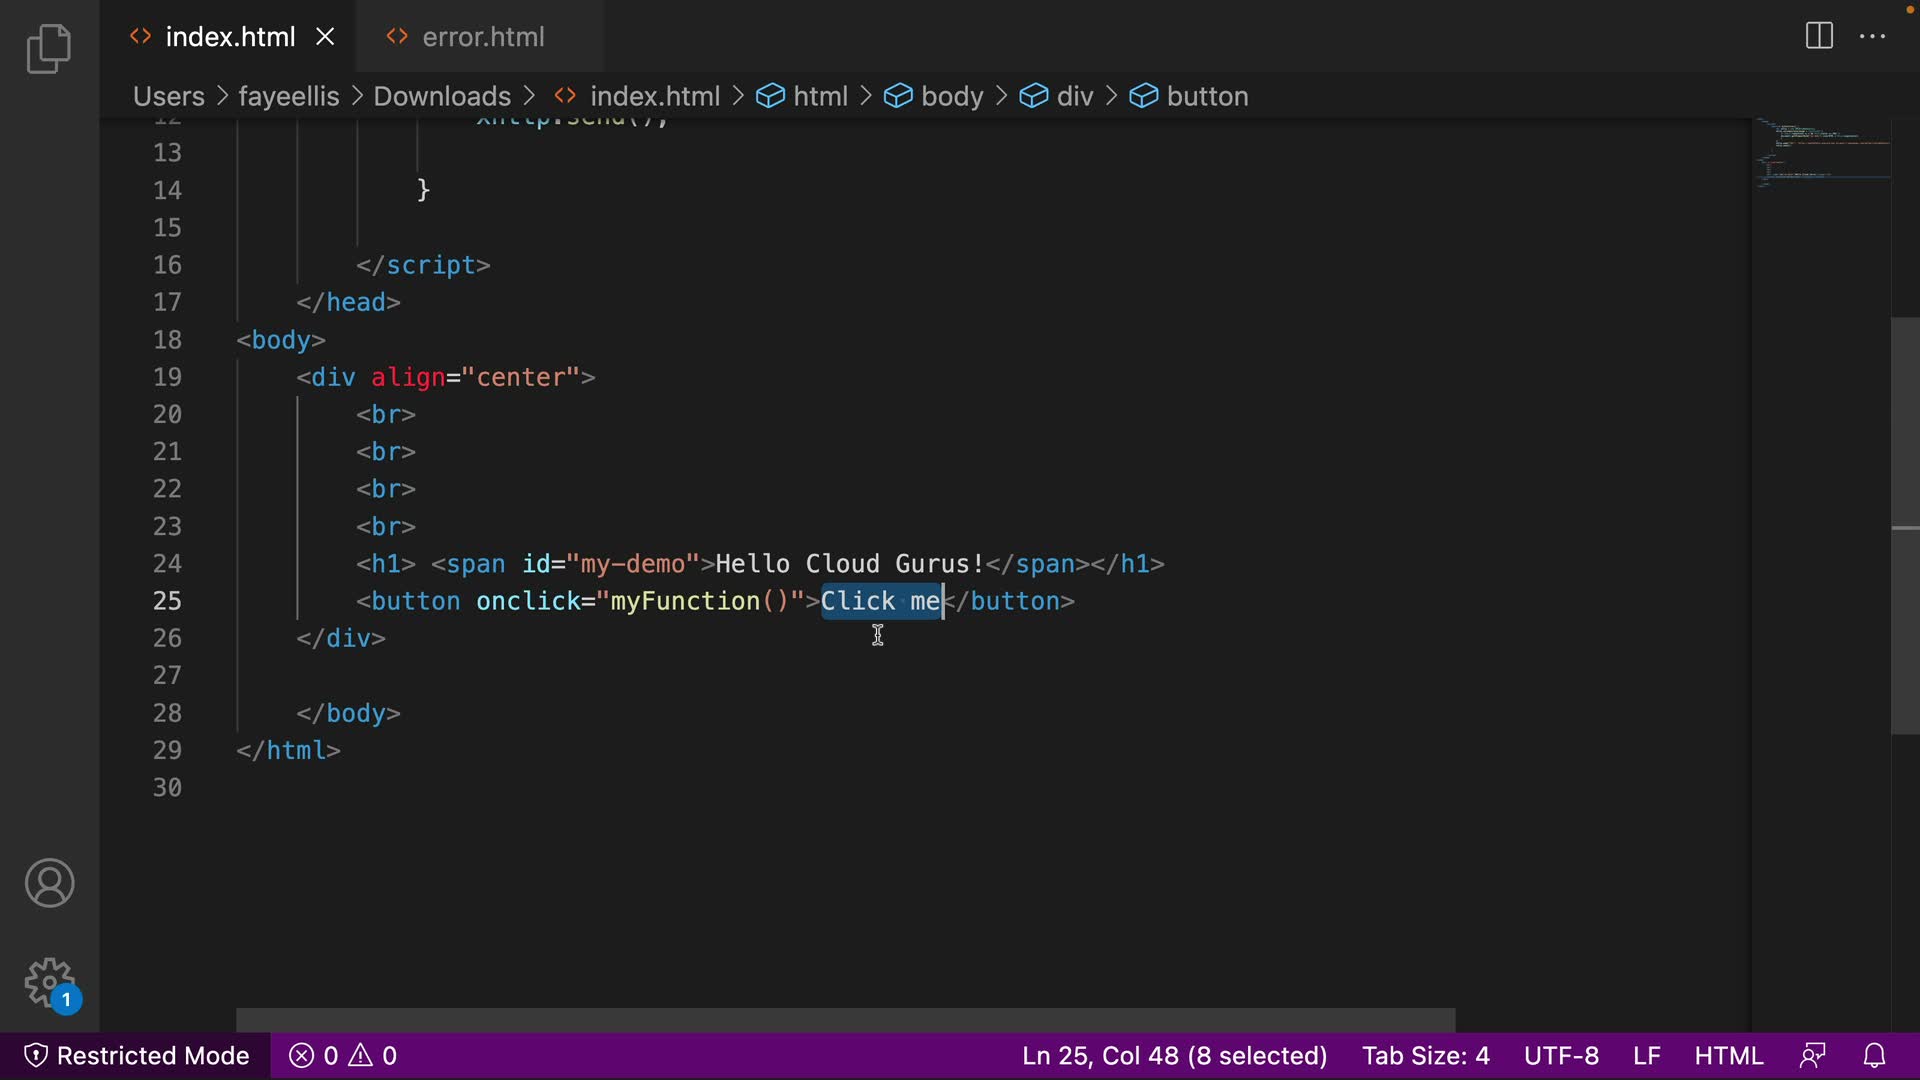Screen dimensions: 1920x1080
Task: Click the feedback icon in status bar
Action: click(x=1813, y=1056)
